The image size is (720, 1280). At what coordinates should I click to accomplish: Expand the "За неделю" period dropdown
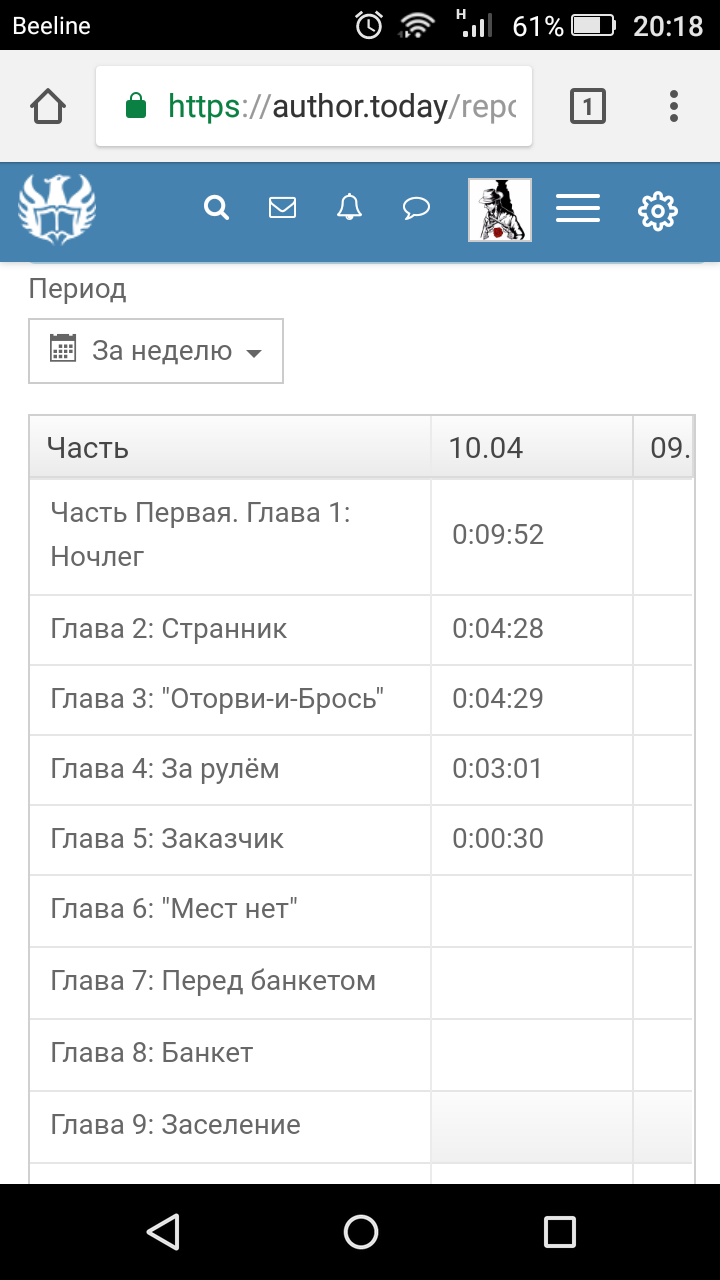click(156, 351)
